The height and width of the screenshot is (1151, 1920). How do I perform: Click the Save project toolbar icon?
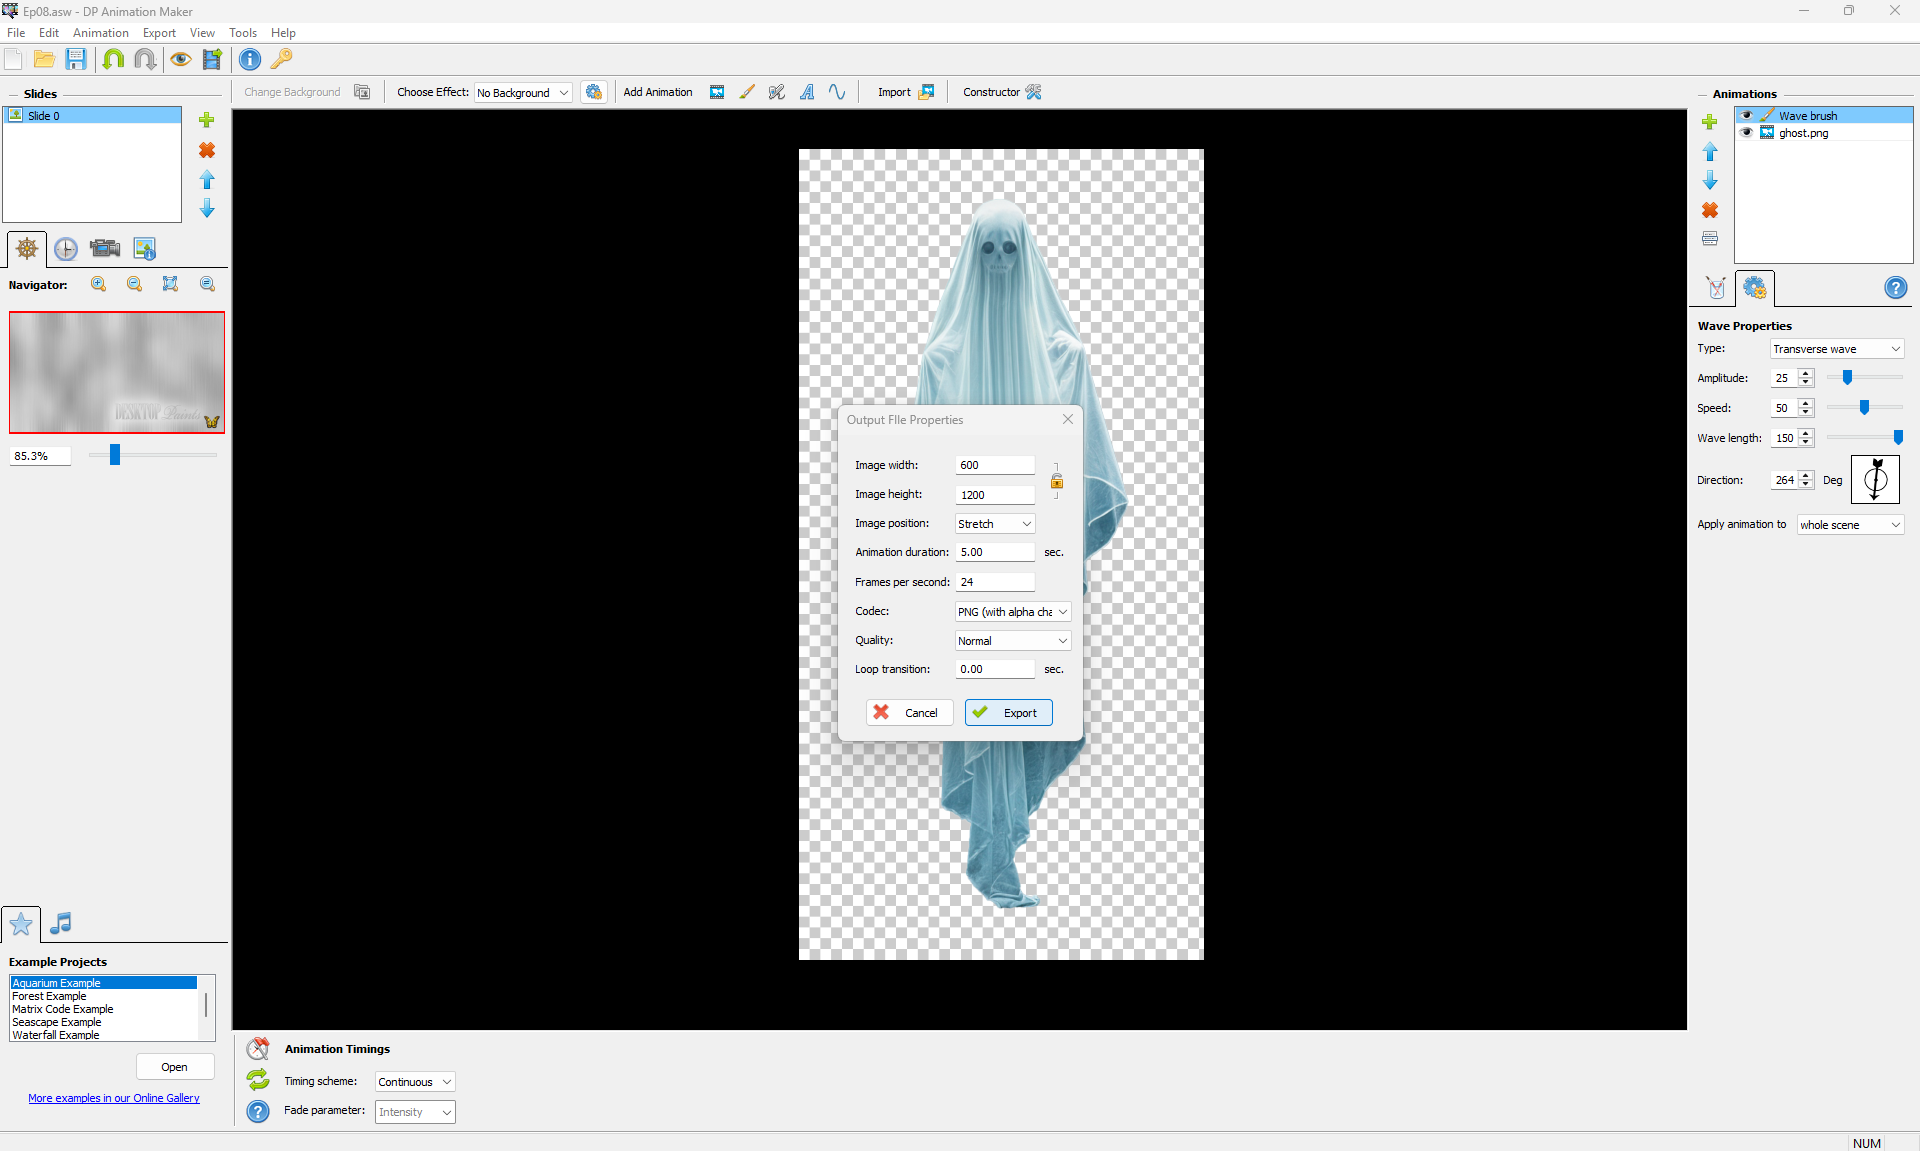click(76, 59)
